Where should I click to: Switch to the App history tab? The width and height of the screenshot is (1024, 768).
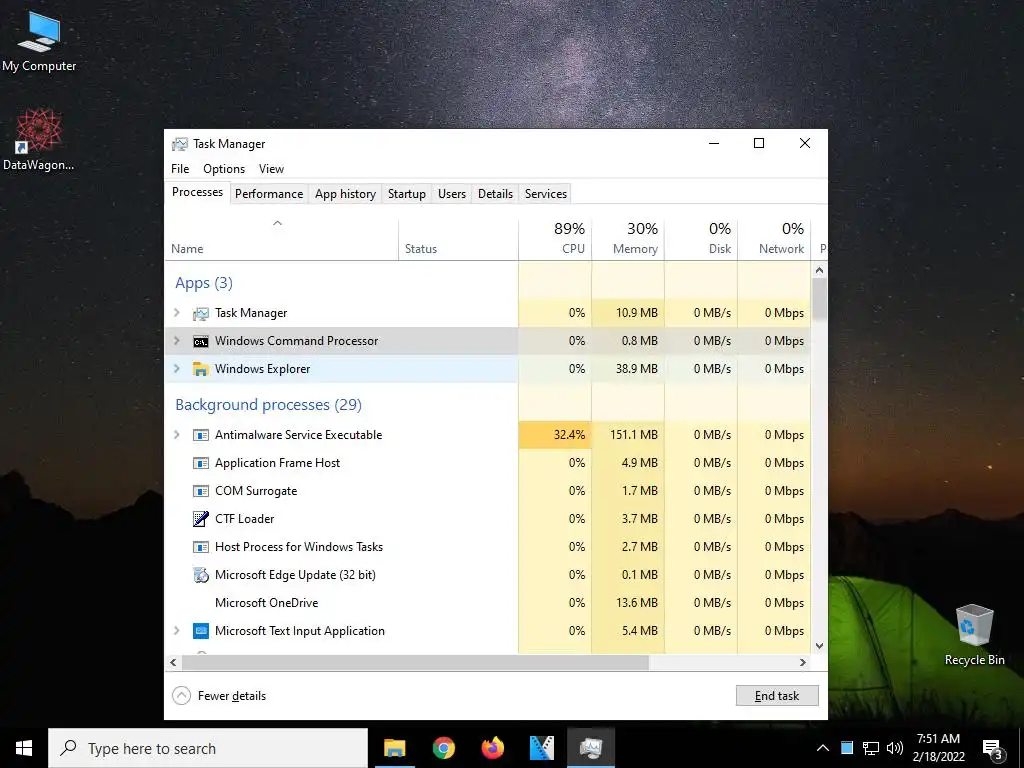(345, 194)
